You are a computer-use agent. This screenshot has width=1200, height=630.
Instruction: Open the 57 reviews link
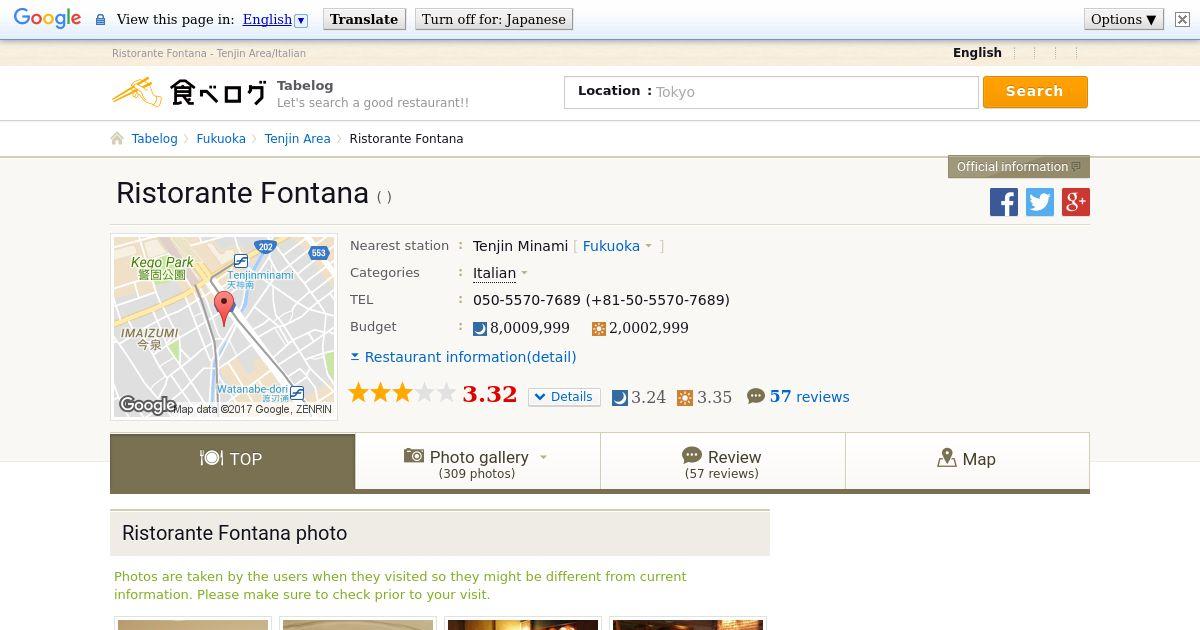pos(809,397)
